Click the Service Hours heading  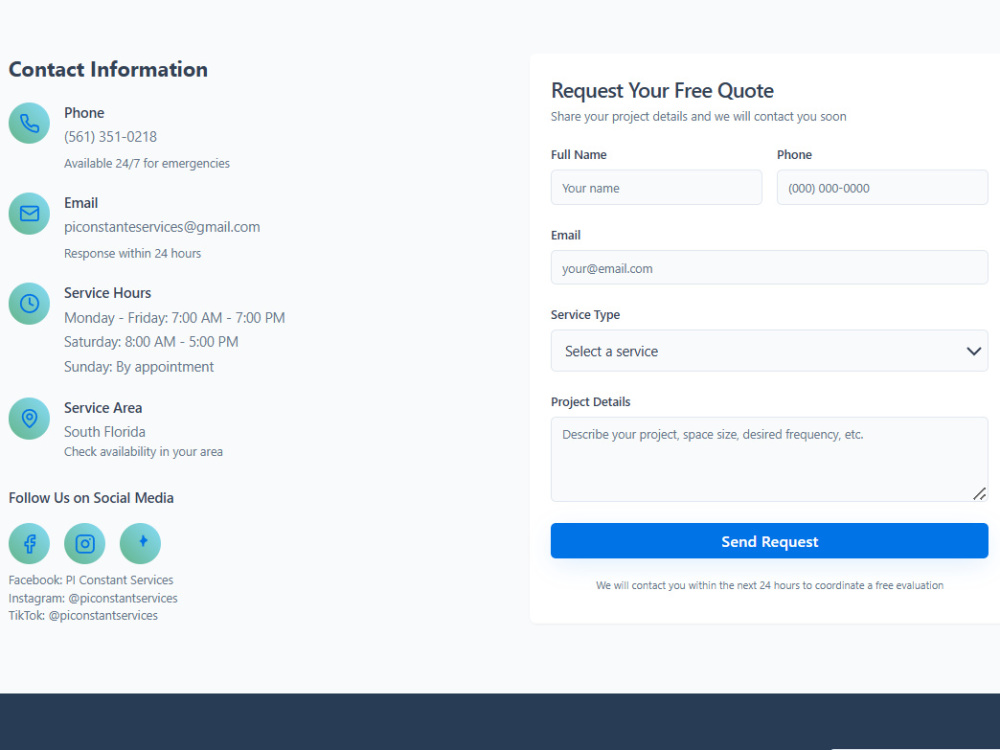tap(107, 293)
